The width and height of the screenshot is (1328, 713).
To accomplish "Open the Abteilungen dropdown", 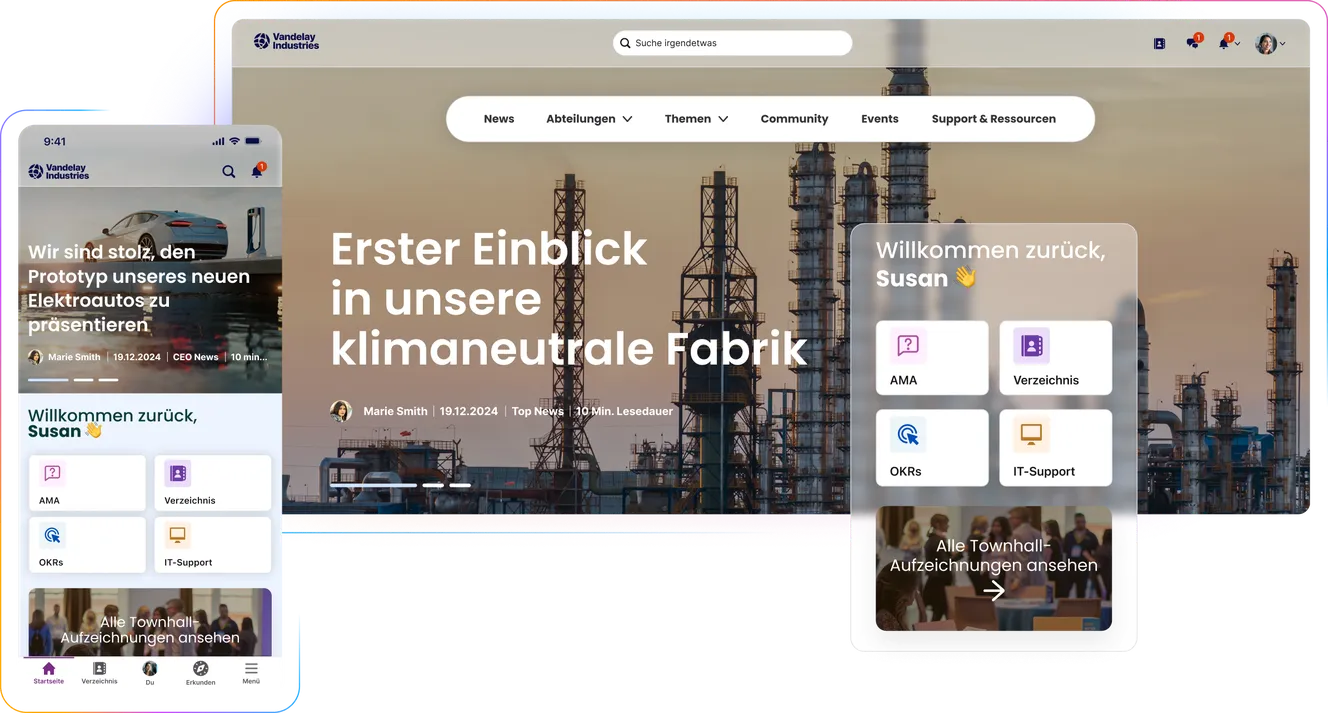I will 589,118.
